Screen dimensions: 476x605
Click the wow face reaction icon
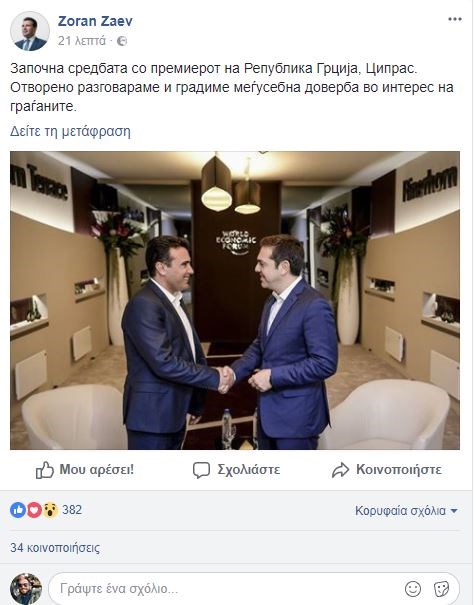coord(50,510)
